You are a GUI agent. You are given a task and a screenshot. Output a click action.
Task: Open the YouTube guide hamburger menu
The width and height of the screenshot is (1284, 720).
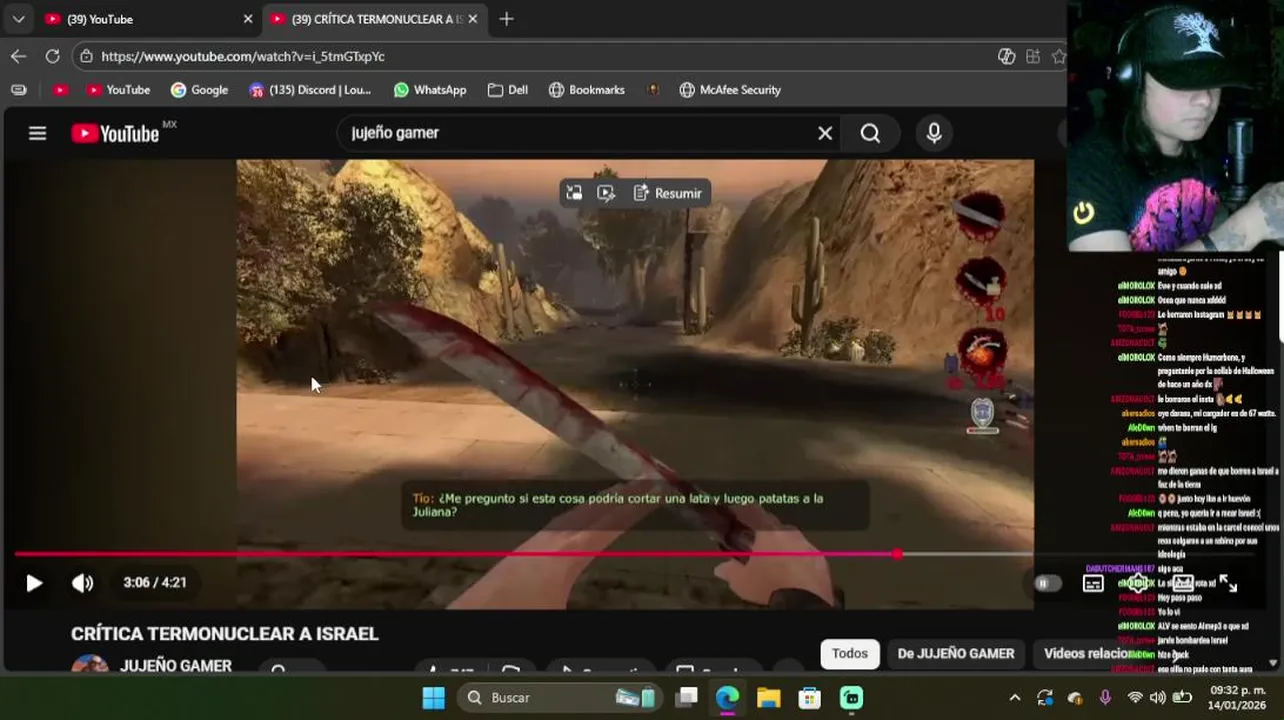37,133
